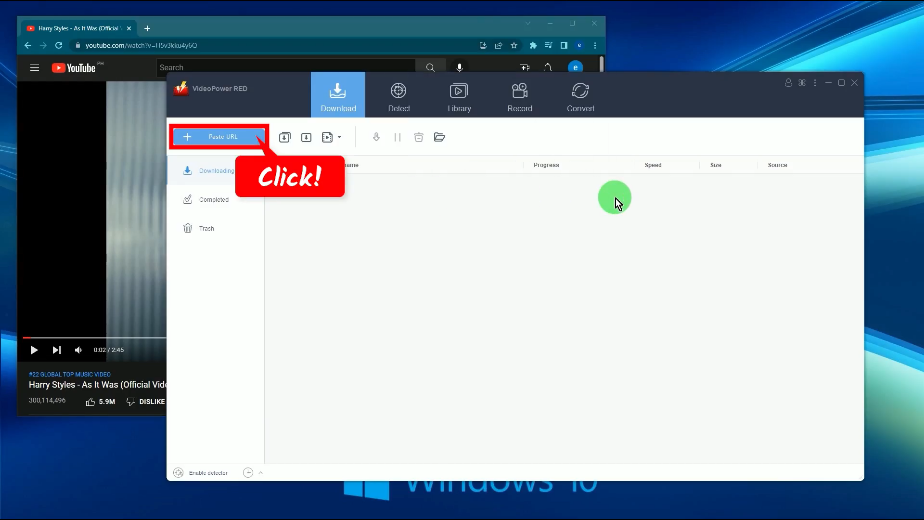Select Completed in the sidebar

pyautogui.click(x=216, y=199)
